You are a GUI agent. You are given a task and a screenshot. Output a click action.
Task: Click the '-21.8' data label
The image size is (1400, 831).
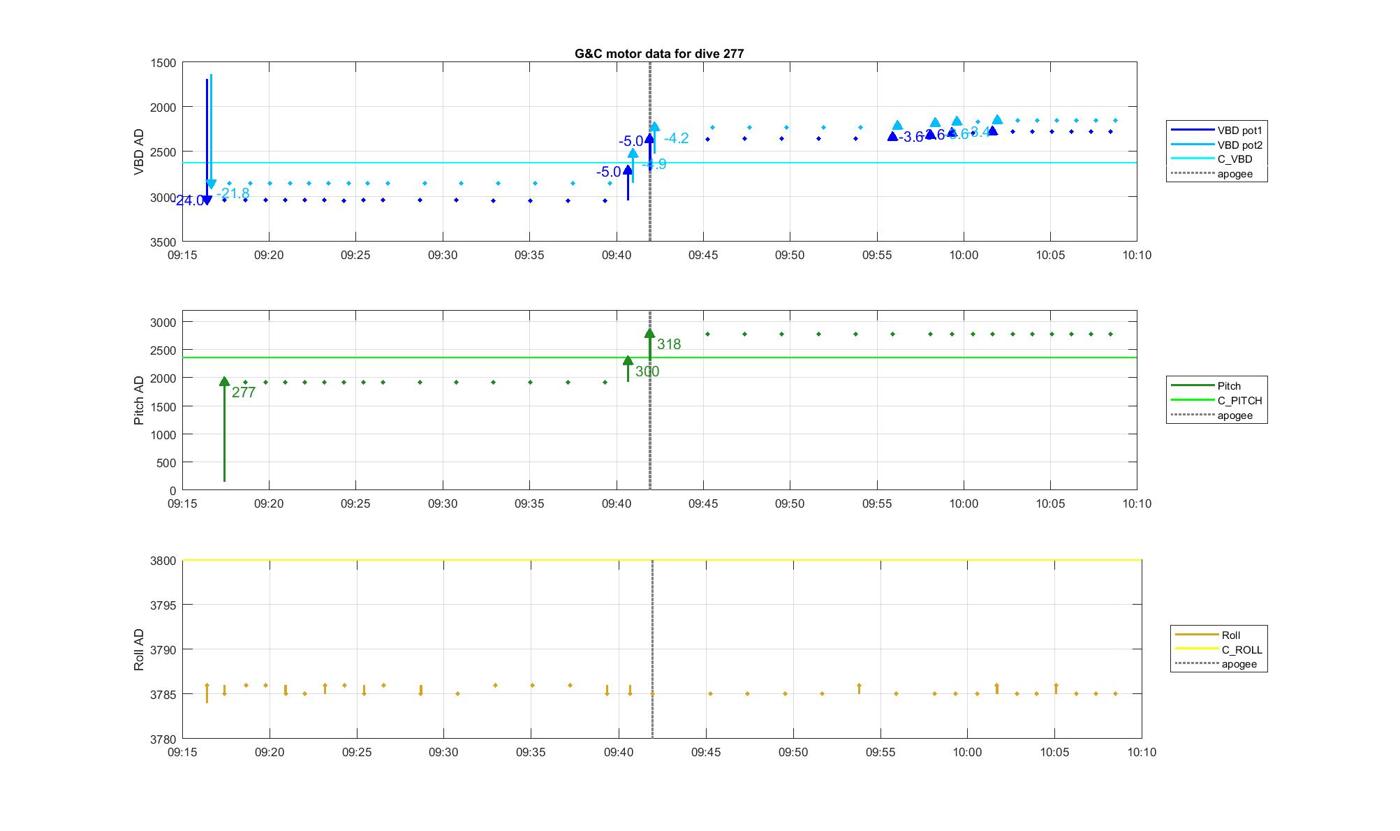(233, 194)
